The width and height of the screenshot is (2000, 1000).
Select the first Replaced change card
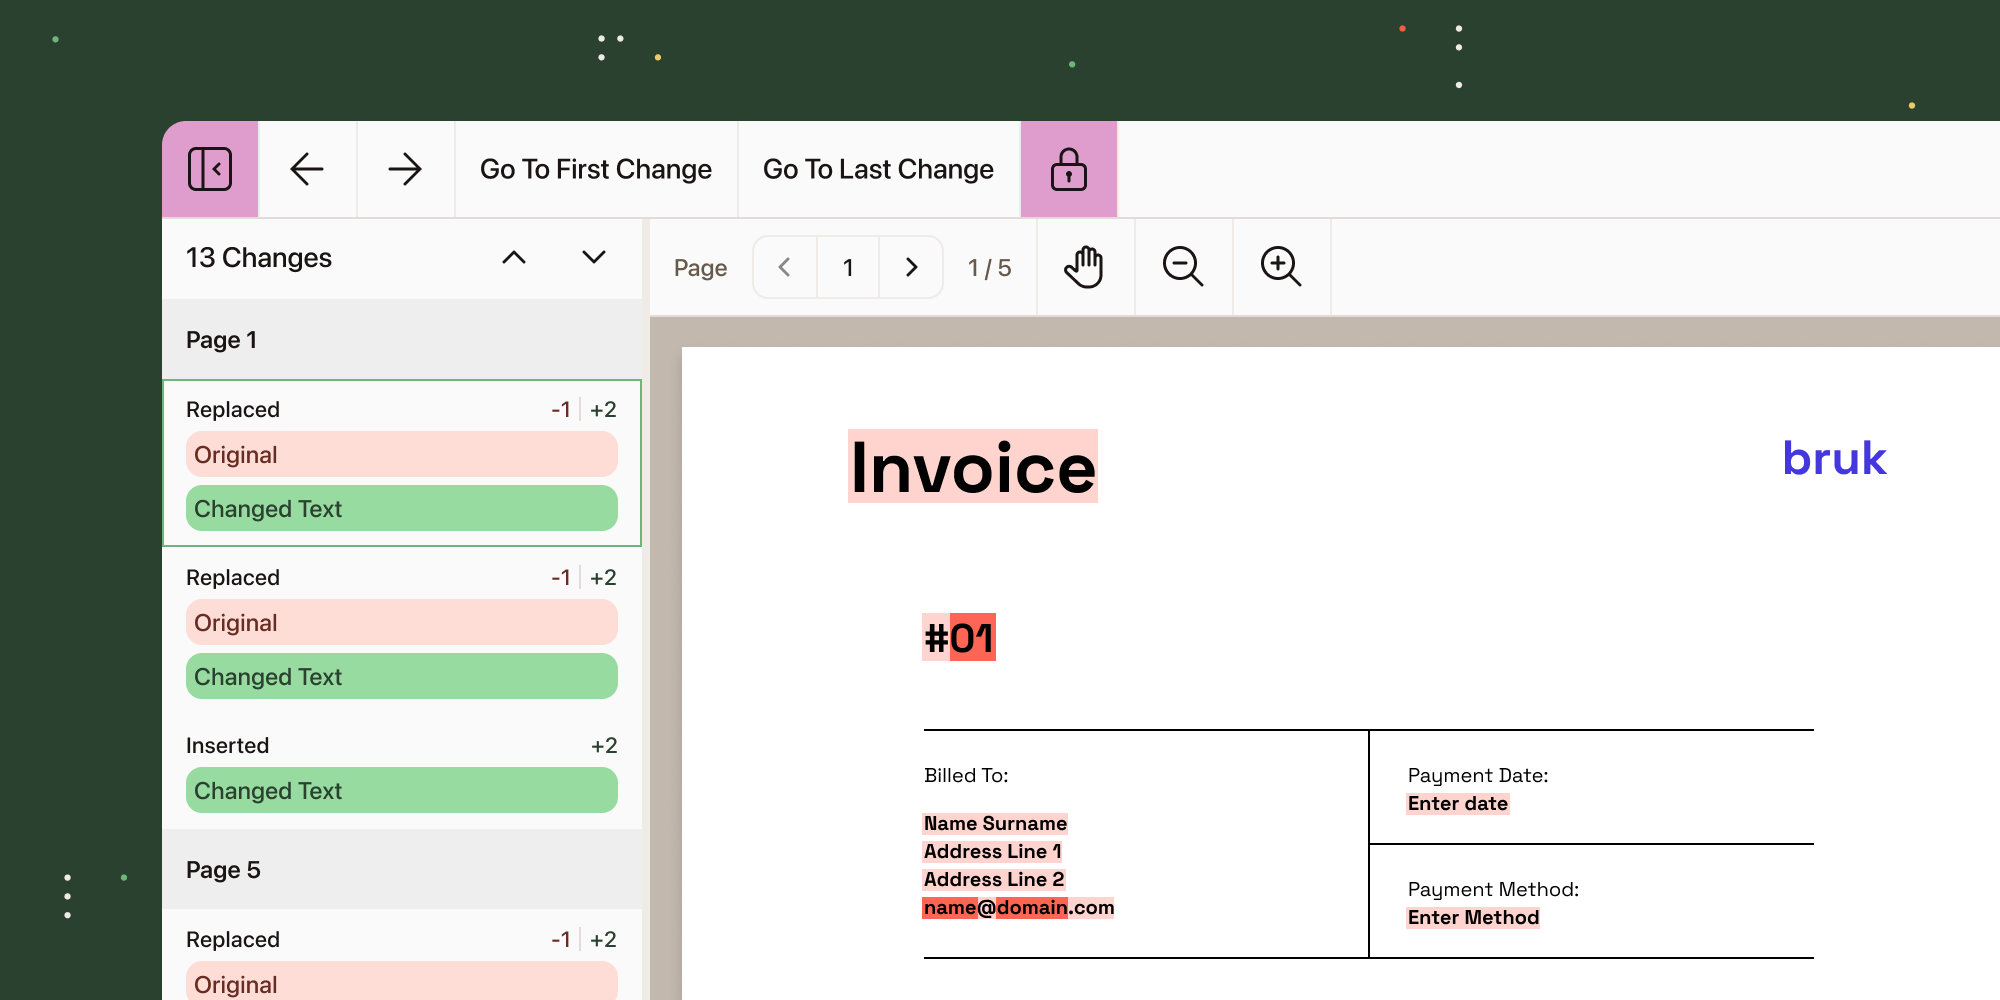coord(402,461)
